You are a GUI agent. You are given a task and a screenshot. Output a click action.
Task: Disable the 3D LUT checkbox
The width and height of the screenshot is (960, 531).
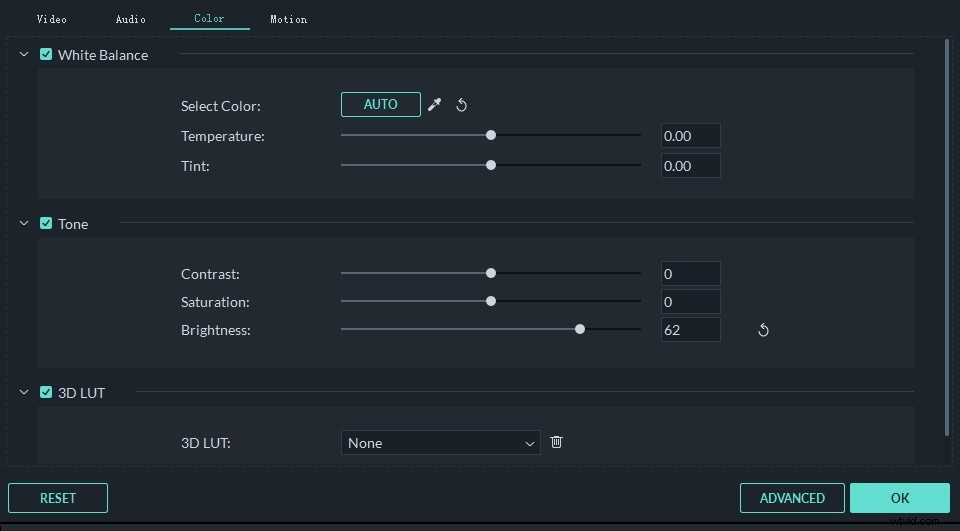tap(46, 392)
